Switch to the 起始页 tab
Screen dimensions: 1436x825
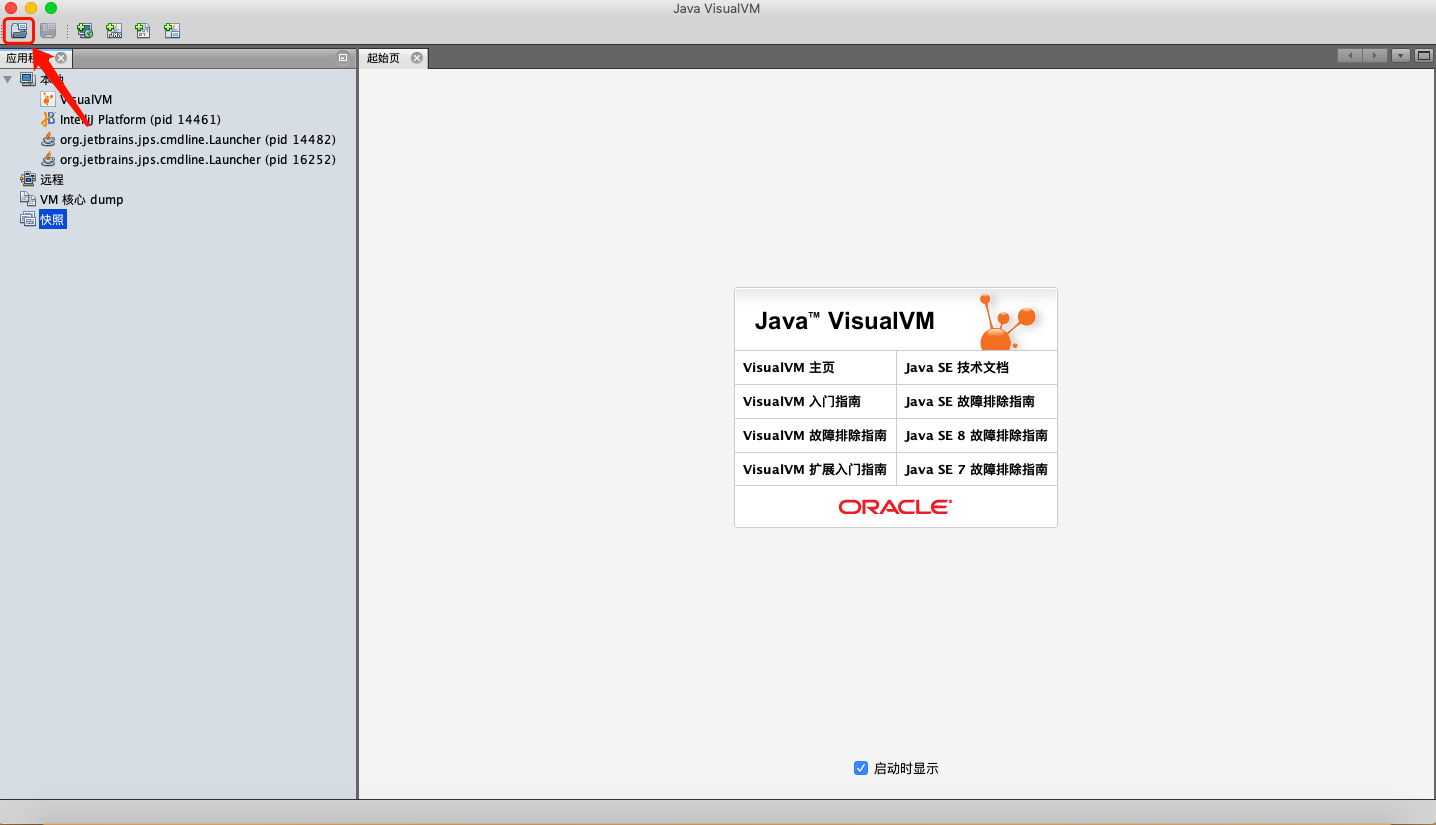(x=383, y=58)
